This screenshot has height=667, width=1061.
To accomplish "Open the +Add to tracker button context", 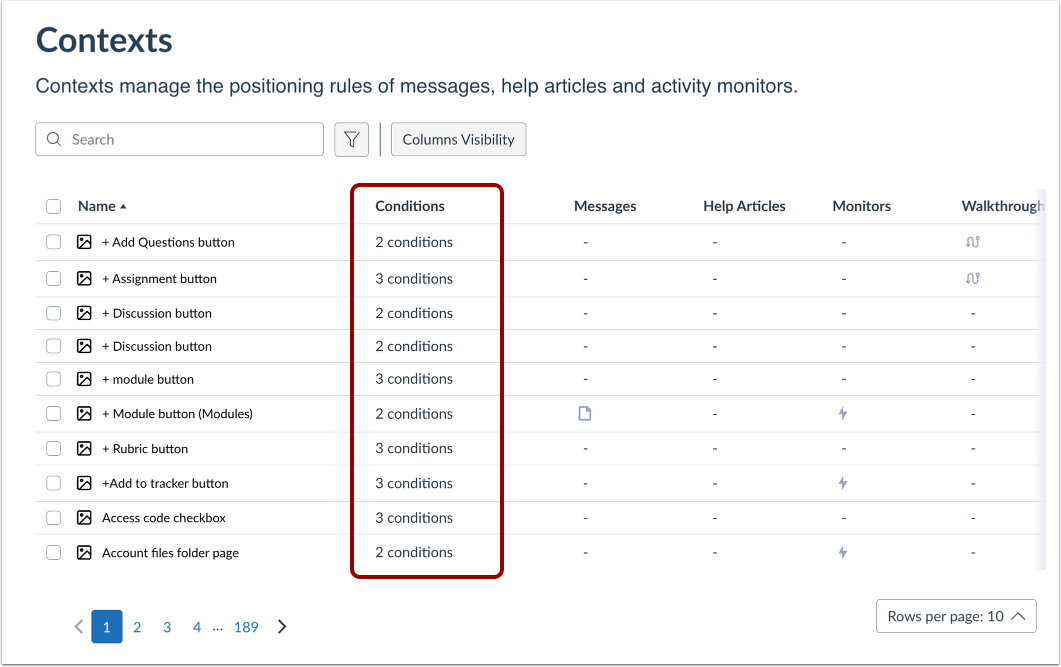I will click(x=165, y=483).
